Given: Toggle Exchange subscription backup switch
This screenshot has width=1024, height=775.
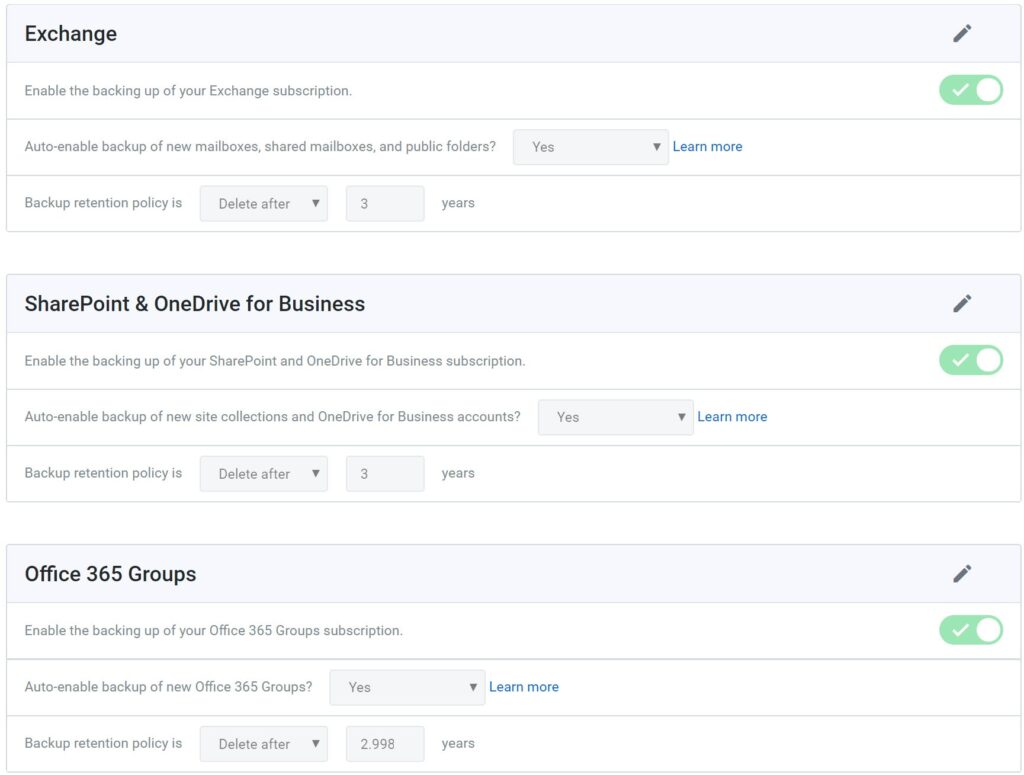Looking at the screenshot, I should (x=971, y=90).
